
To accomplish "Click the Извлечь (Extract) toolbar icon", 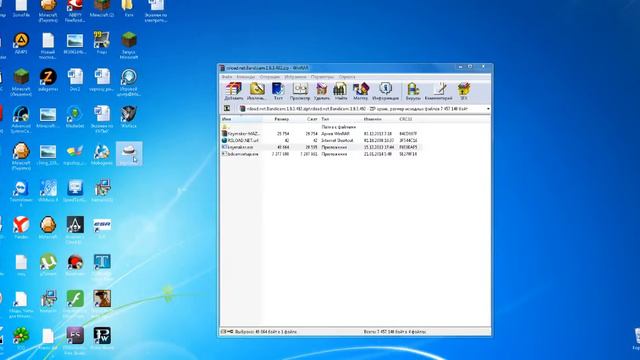I will point(257,91).
